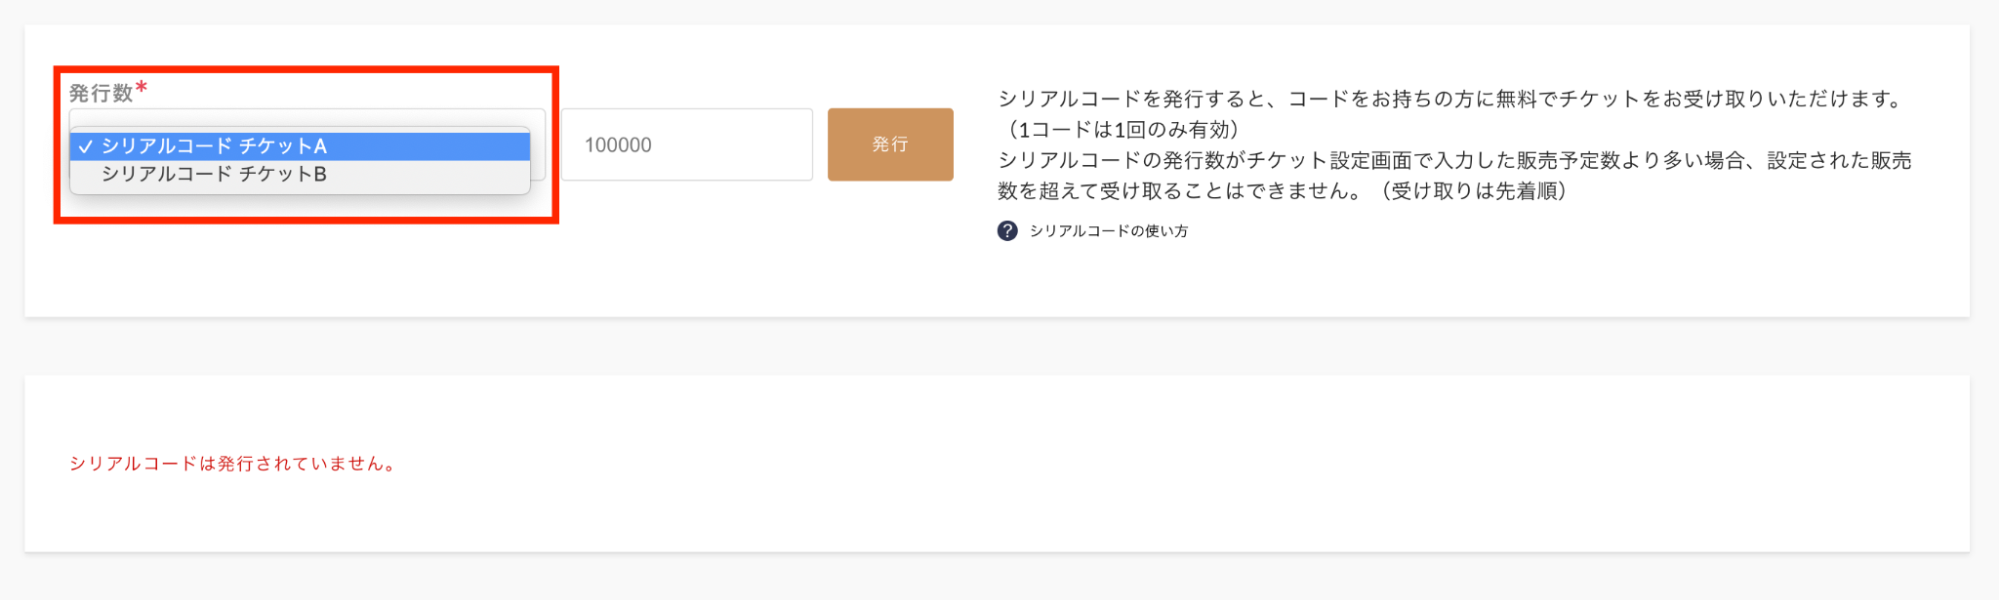Click the highlighted blue row in the dropdown

(299, 146)
